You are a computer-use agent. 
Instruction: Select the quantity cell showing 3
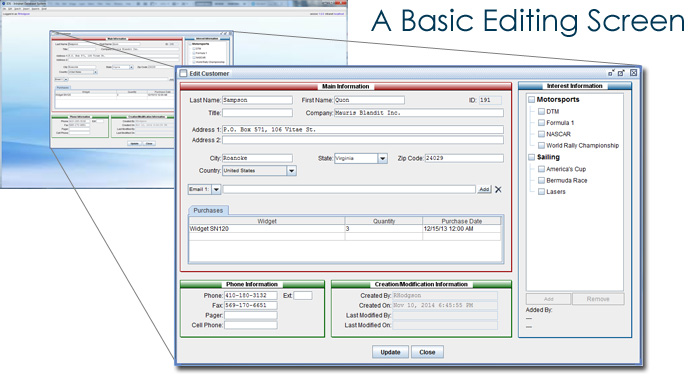(384, 229)
